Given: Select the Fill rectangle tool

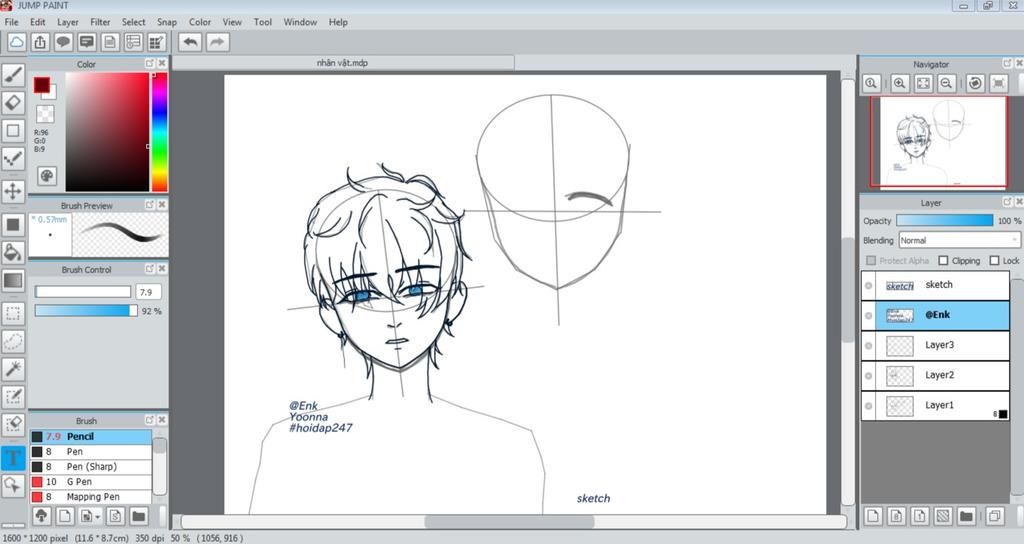Looking at the screenshot, I should coord(13,225).
